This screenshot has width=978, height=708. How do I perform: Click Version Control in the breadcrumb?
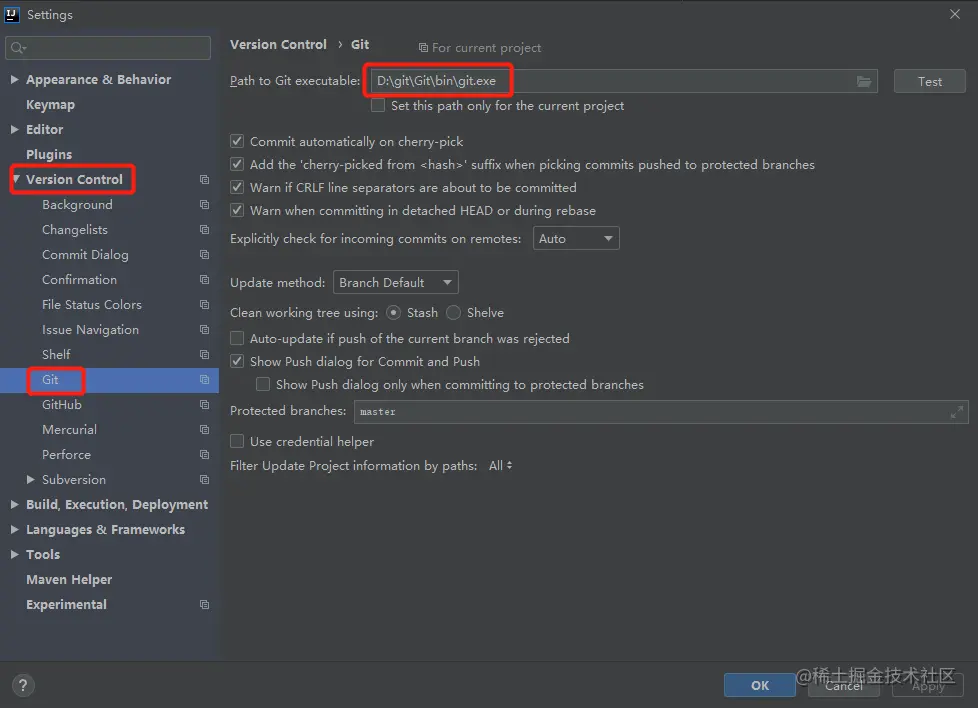pyautogui.click(x=278, y=44)
